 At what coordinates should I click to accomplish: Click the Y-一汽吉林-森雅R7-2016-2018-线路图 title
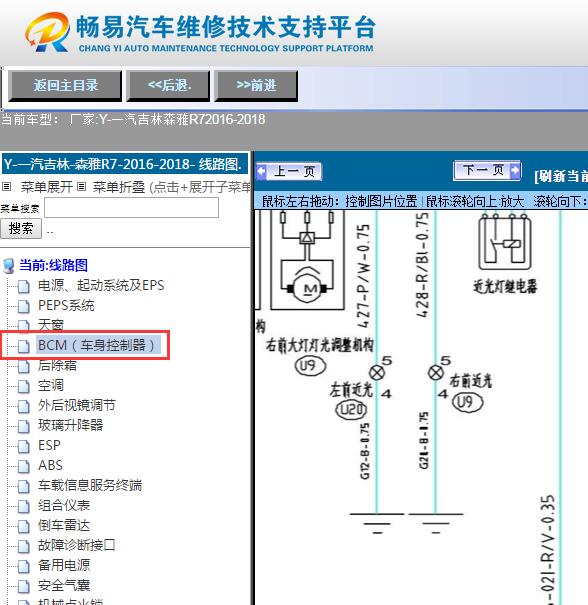pyautogui.click(x=123, y=165)
